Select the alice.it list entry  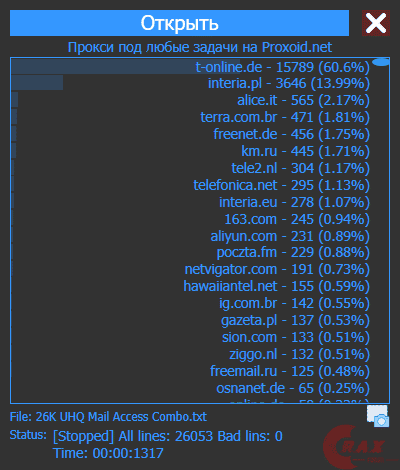point(191,100)
